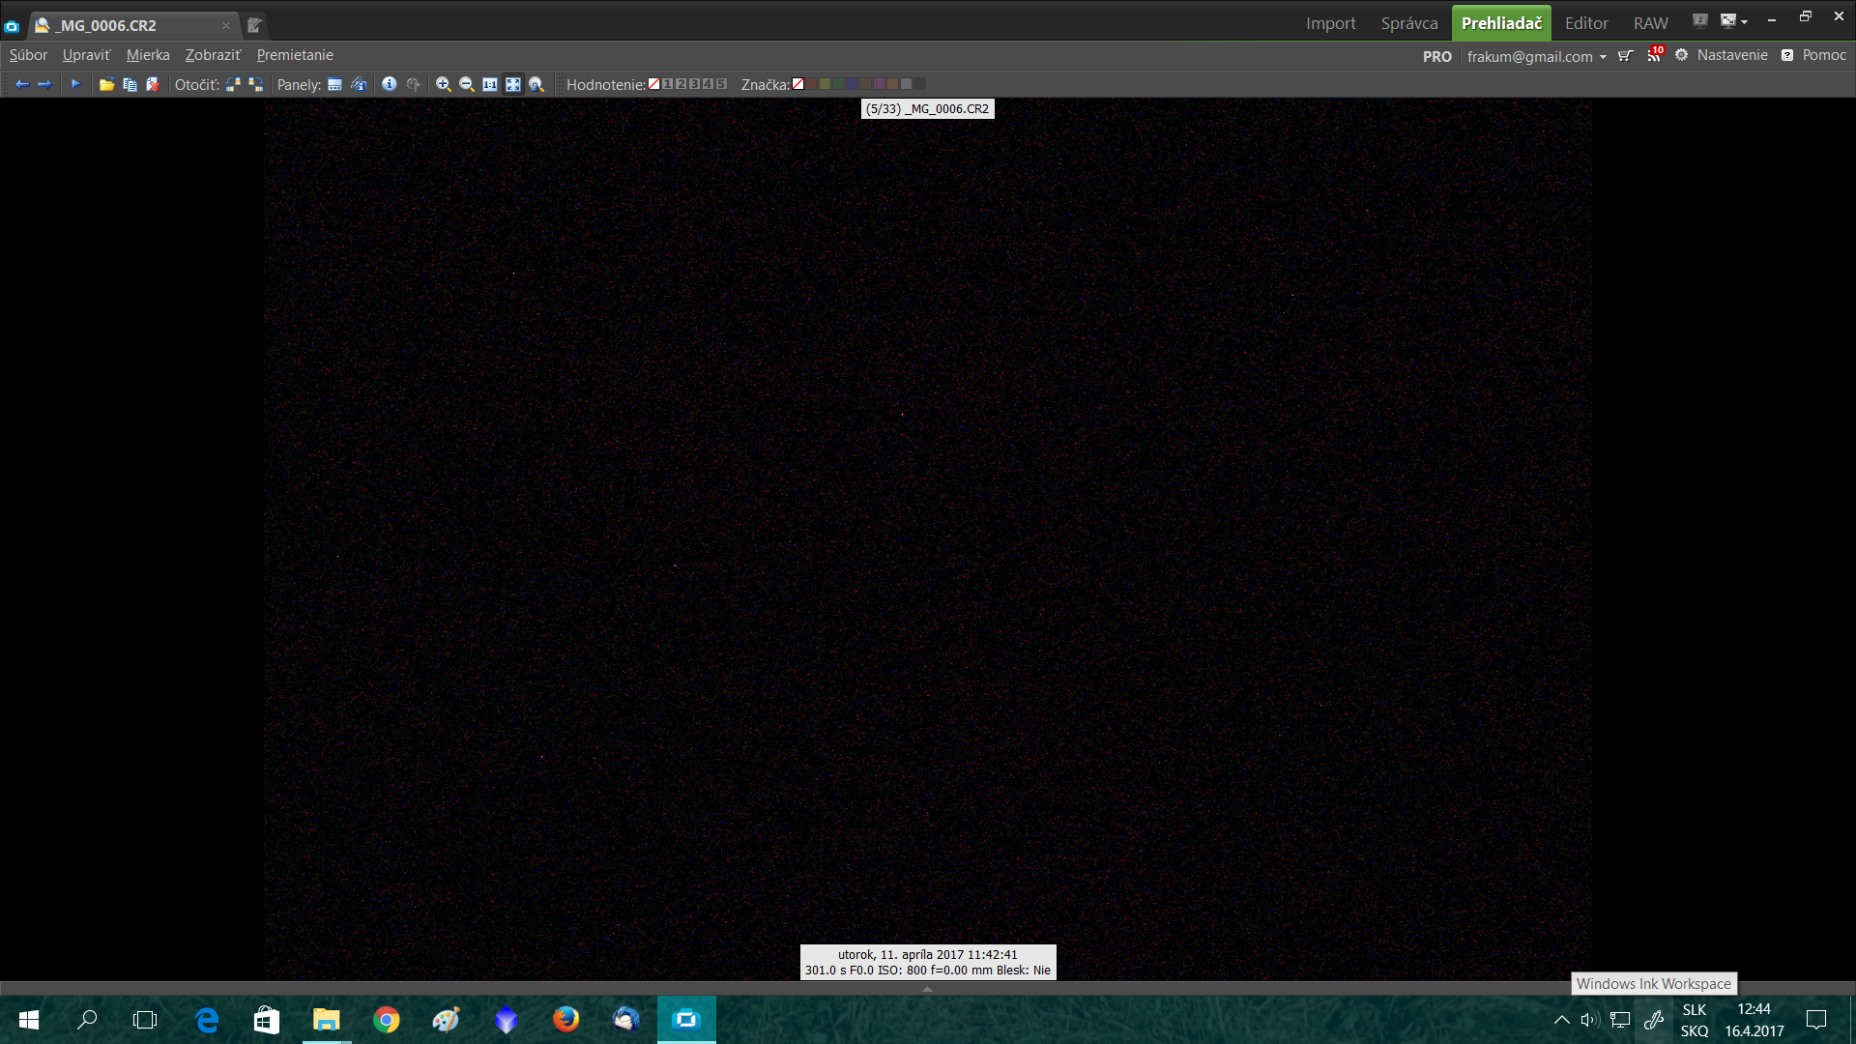Screen dimensions: 1856x1044
Task: Apply the yellow color label
Action: [x=825, y=84]
